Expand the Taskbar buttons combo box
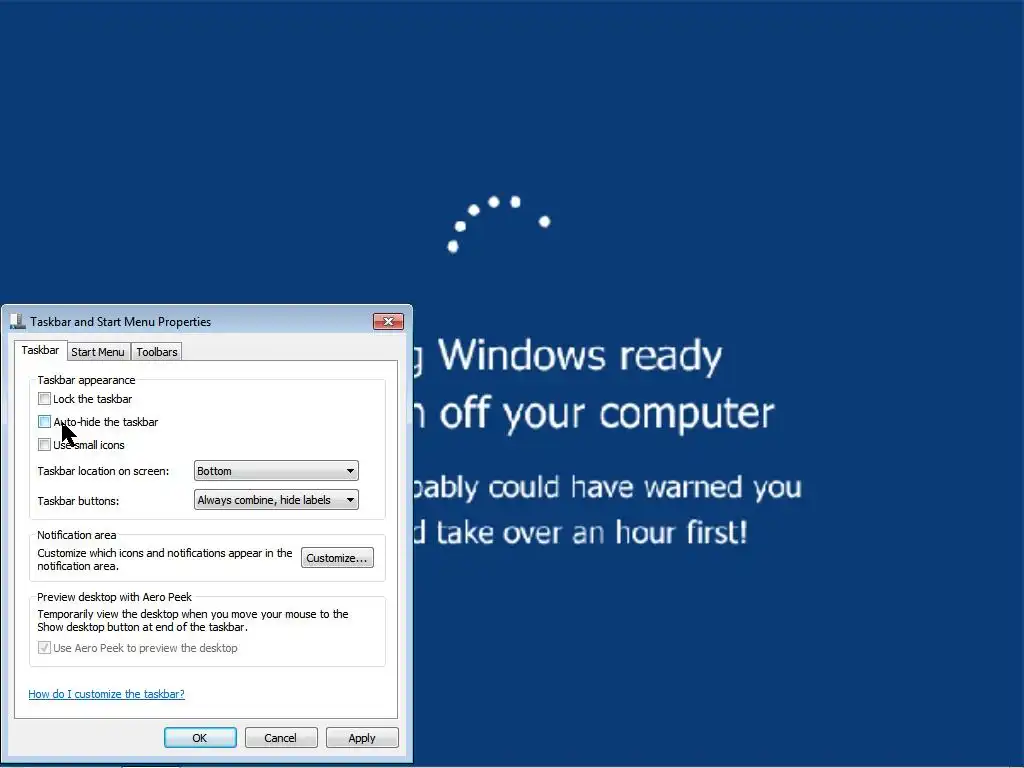 tap(276, 500)
